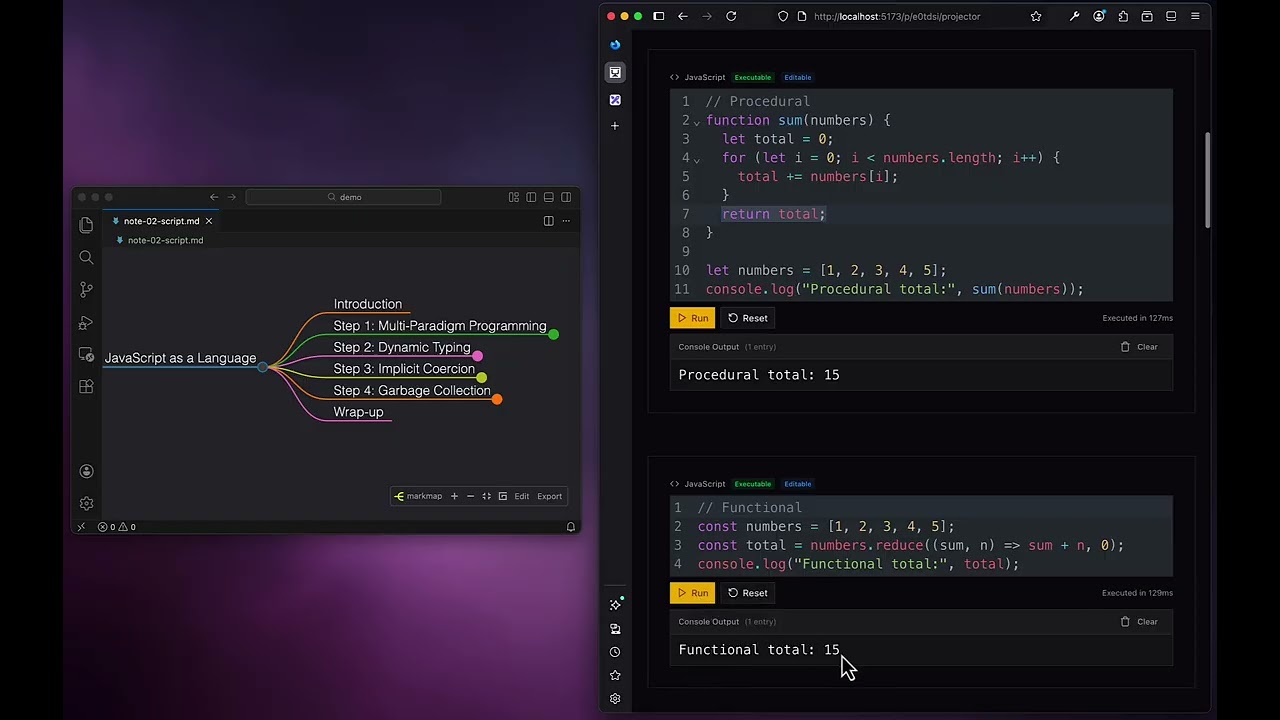Open the Search icon in VS Code sidebar
1280x720 pixels.
pos(86,257)
